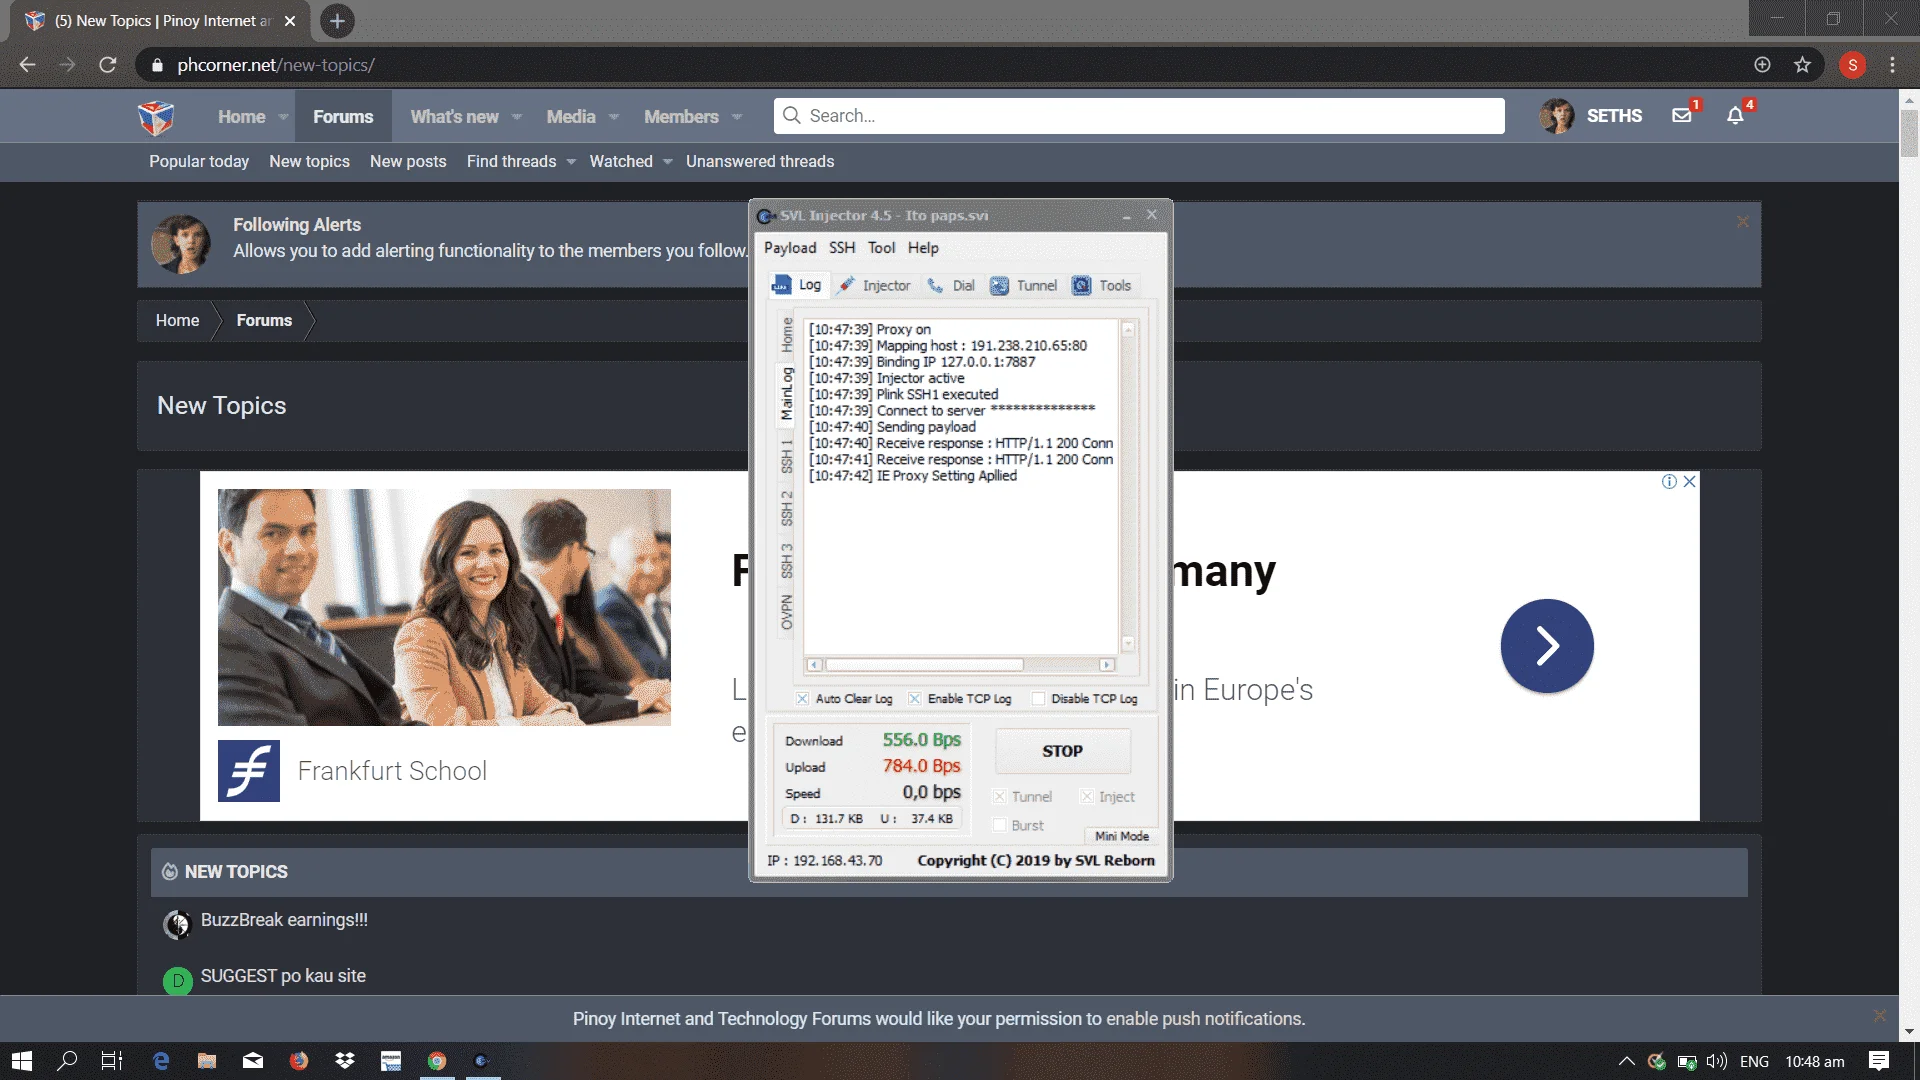Select the SSH 1 vertical tab

pyautogui.click(x=787, y=456)
